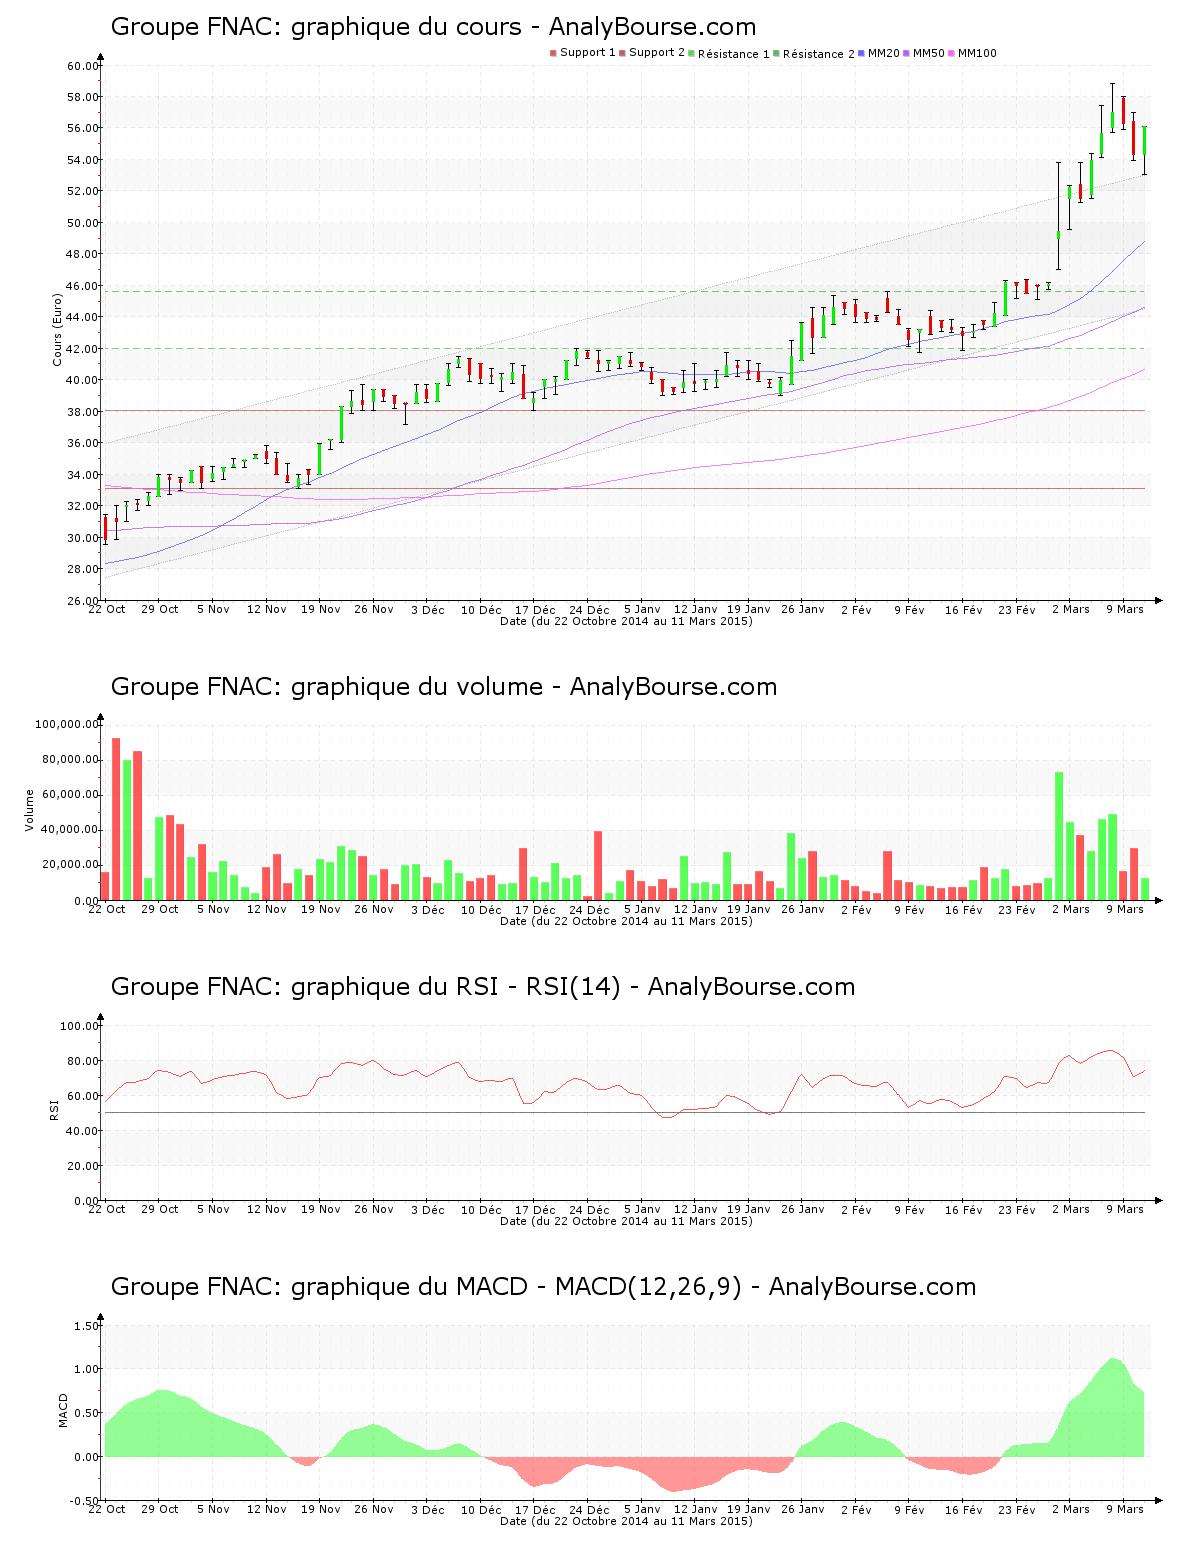Click '2 Mars' date on volume chart axis
Viewport: 1200px width, 1550px height.
1070,909
